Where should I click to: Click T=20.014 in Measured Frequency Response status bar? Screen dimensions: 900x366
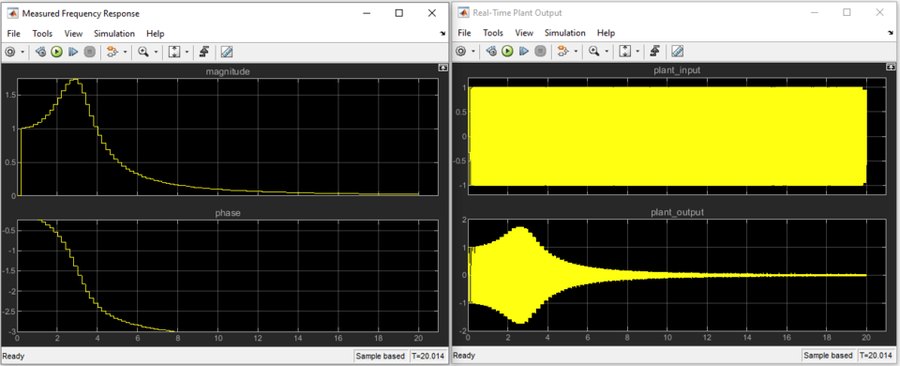[428, 356]
